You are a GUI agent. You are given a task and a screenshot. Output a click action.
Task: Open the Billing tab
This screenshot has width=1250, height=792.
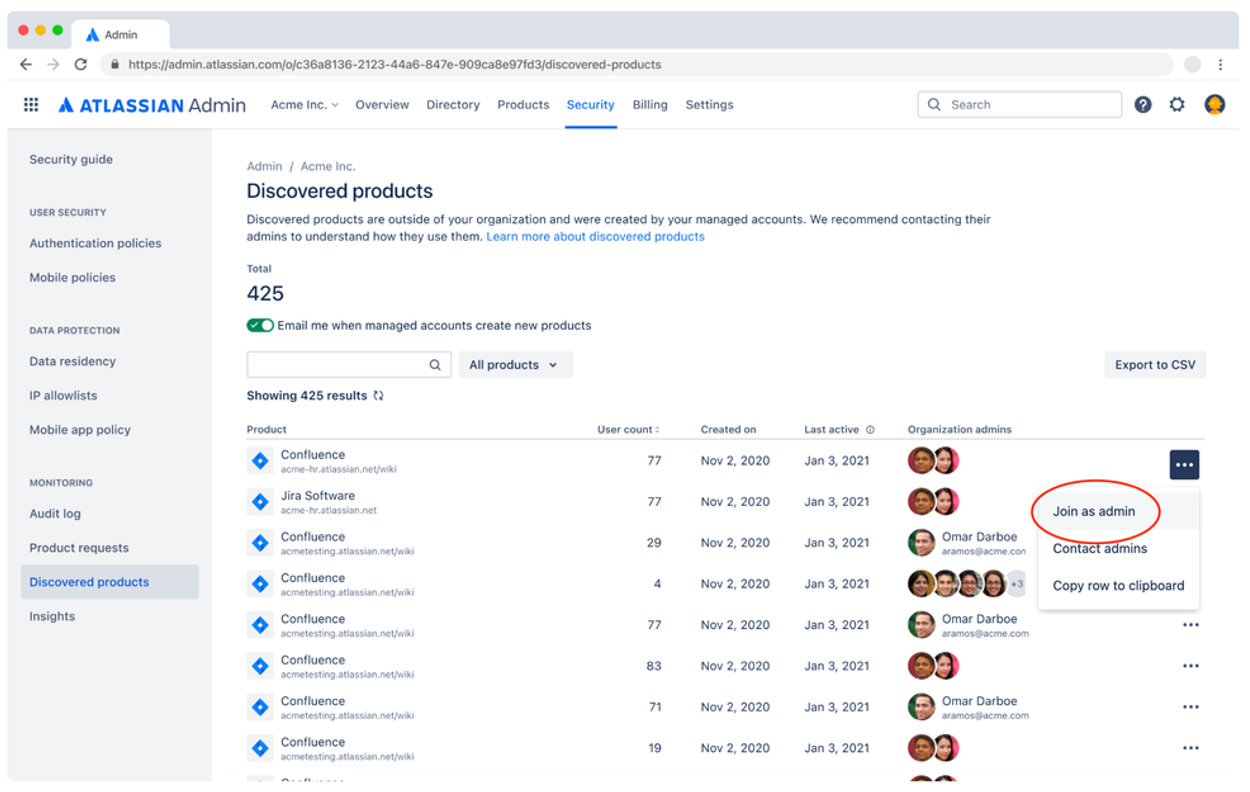pos(650,105)
